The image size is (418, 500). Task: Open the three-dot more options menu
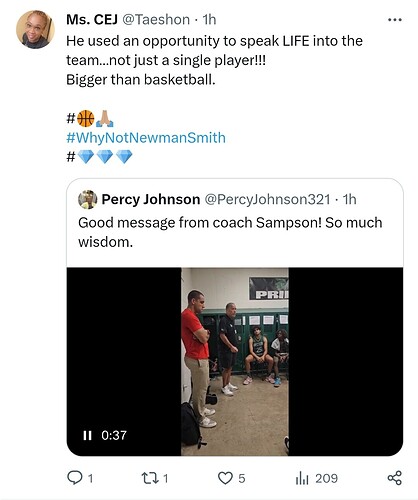(395, 20)
